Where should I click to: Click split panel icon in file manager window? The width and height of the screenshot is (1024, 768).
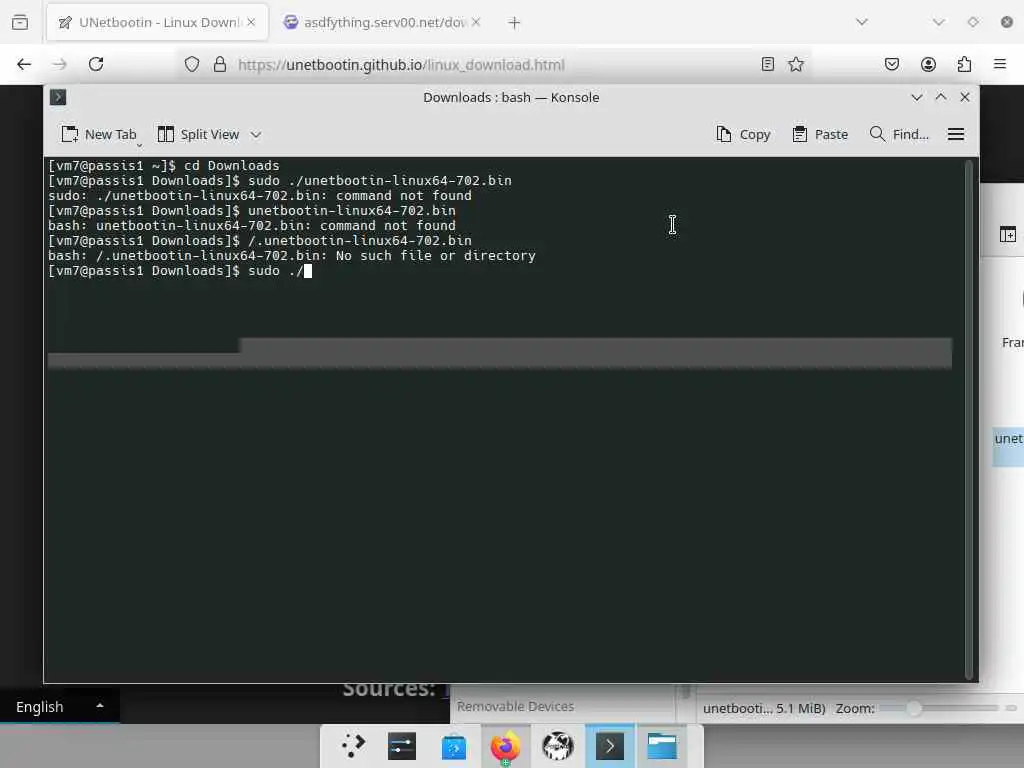coord(1008,234)
